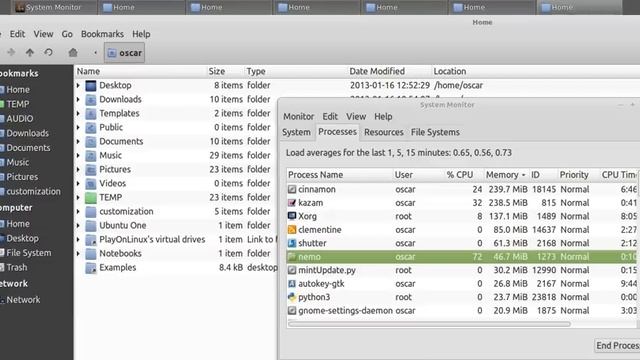This screenshot has width=640, height=360.
Task: Expand the Music folder tree arrow
Action: click(x=78, y=156)
